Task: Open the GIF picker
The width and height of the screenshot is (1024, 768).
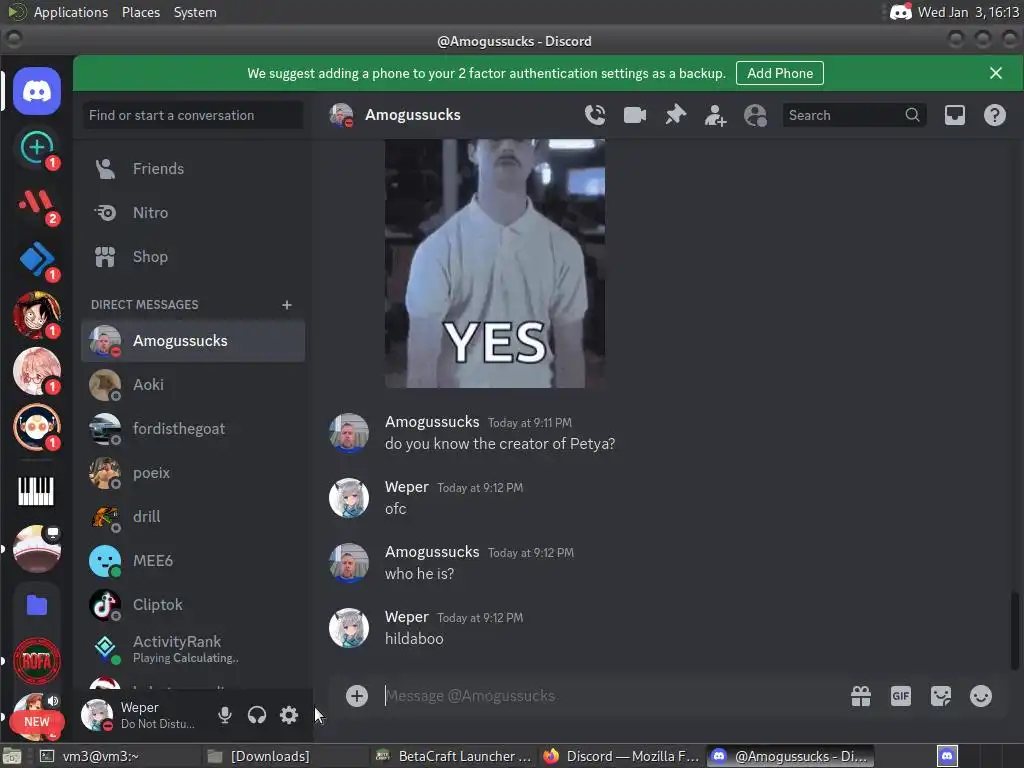Action: tap(901, 696)
